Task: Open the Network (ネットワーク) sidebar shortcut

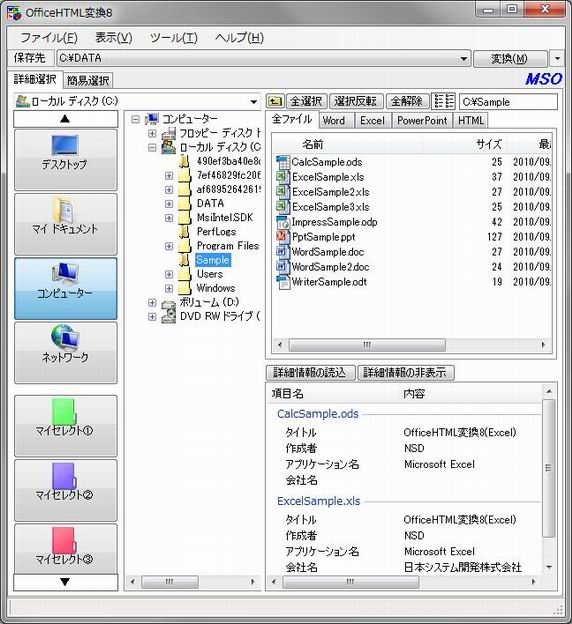Action: (x=66, y=353)
